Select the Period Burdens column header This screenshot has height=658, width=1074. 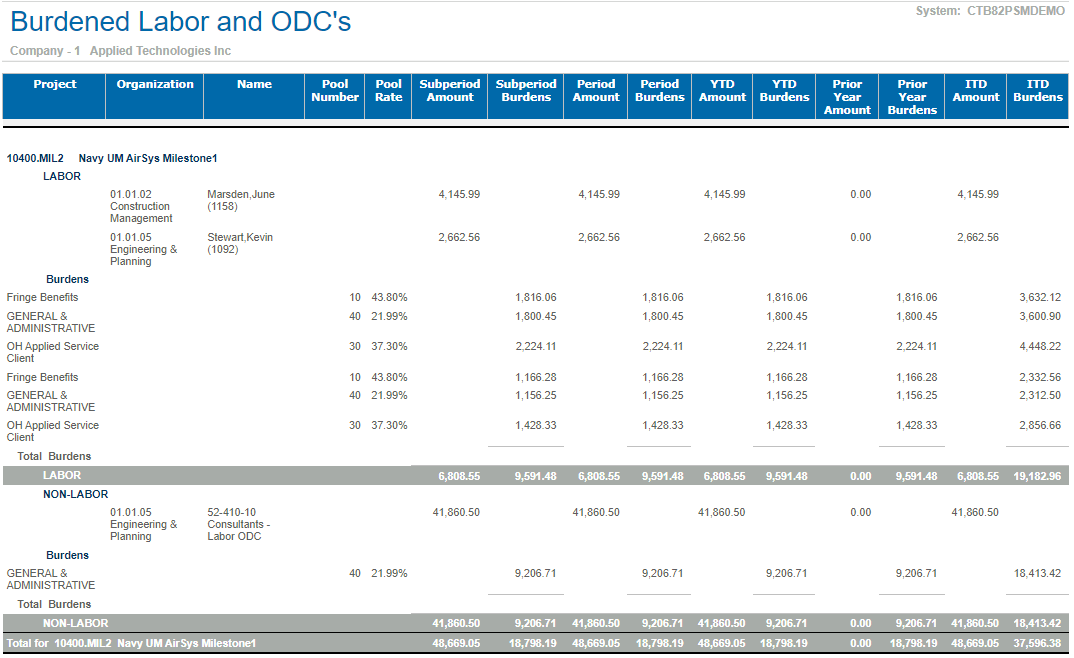tap(660, 91)
